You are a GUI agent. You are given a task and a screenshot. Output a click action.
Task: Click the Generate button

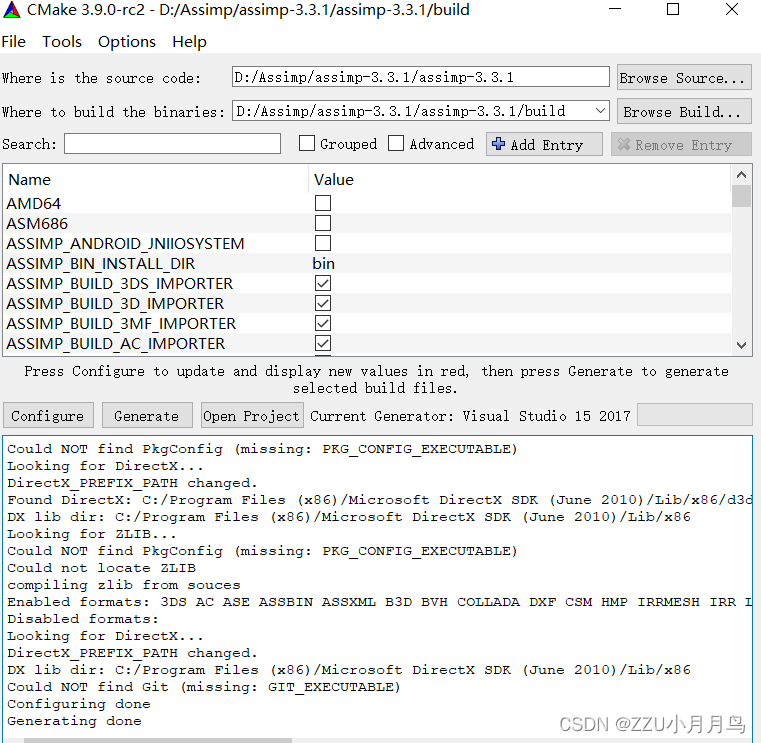tap(147, 415)
